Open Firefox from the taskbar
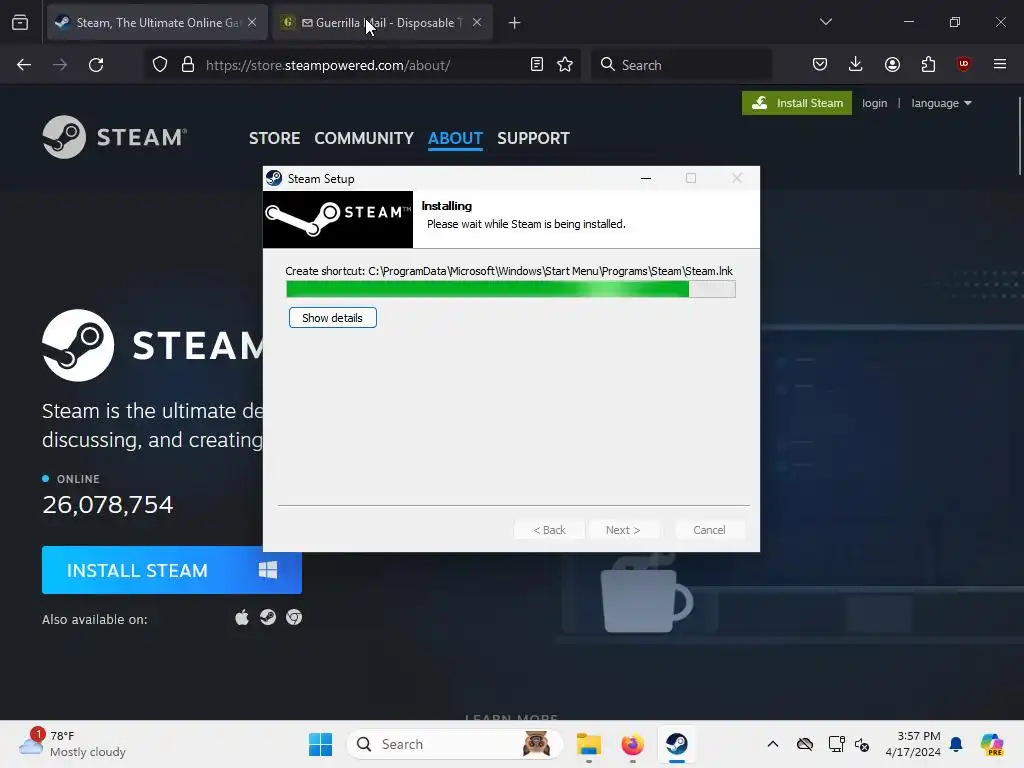This screenshot has width=1024, height=768. pyautogui.click(x=632, y=744)
